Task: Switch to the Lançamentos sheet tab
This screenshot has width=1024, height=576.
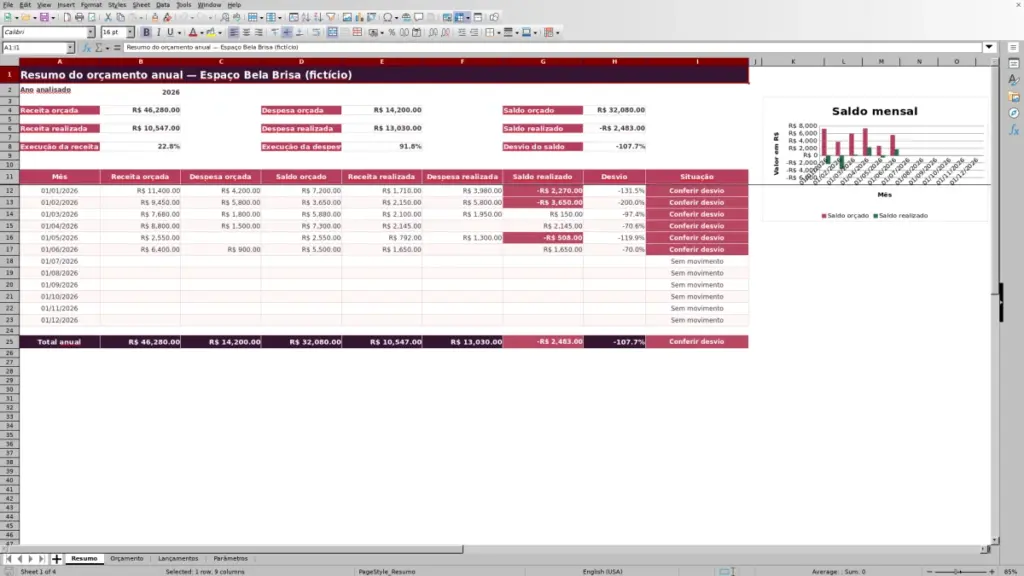Action: coord(178,559)
